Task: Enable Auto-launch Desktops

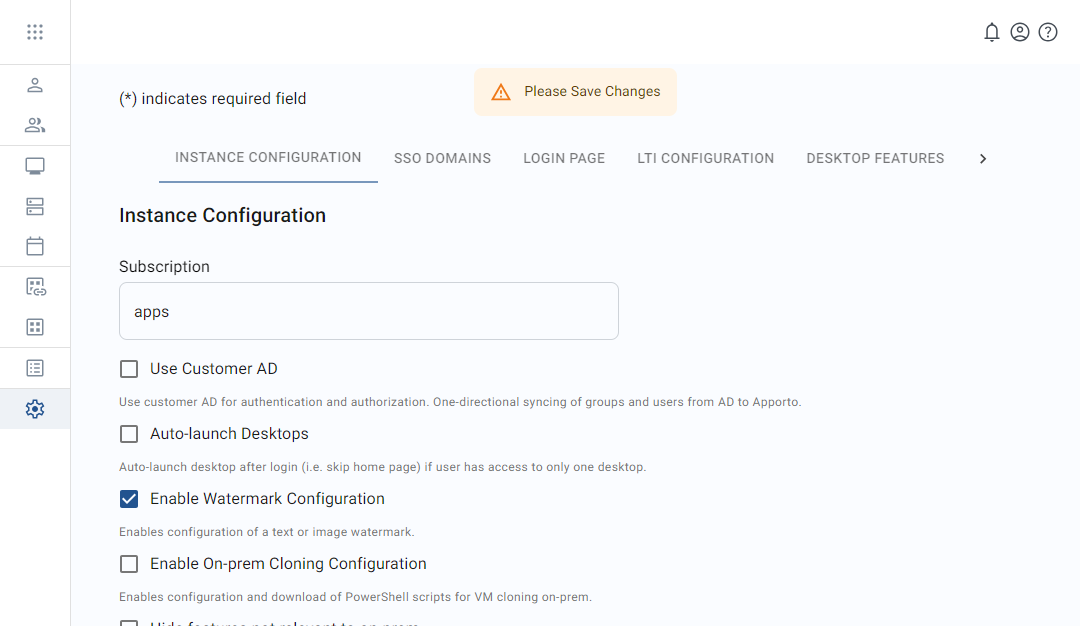Action: (128, 433)
